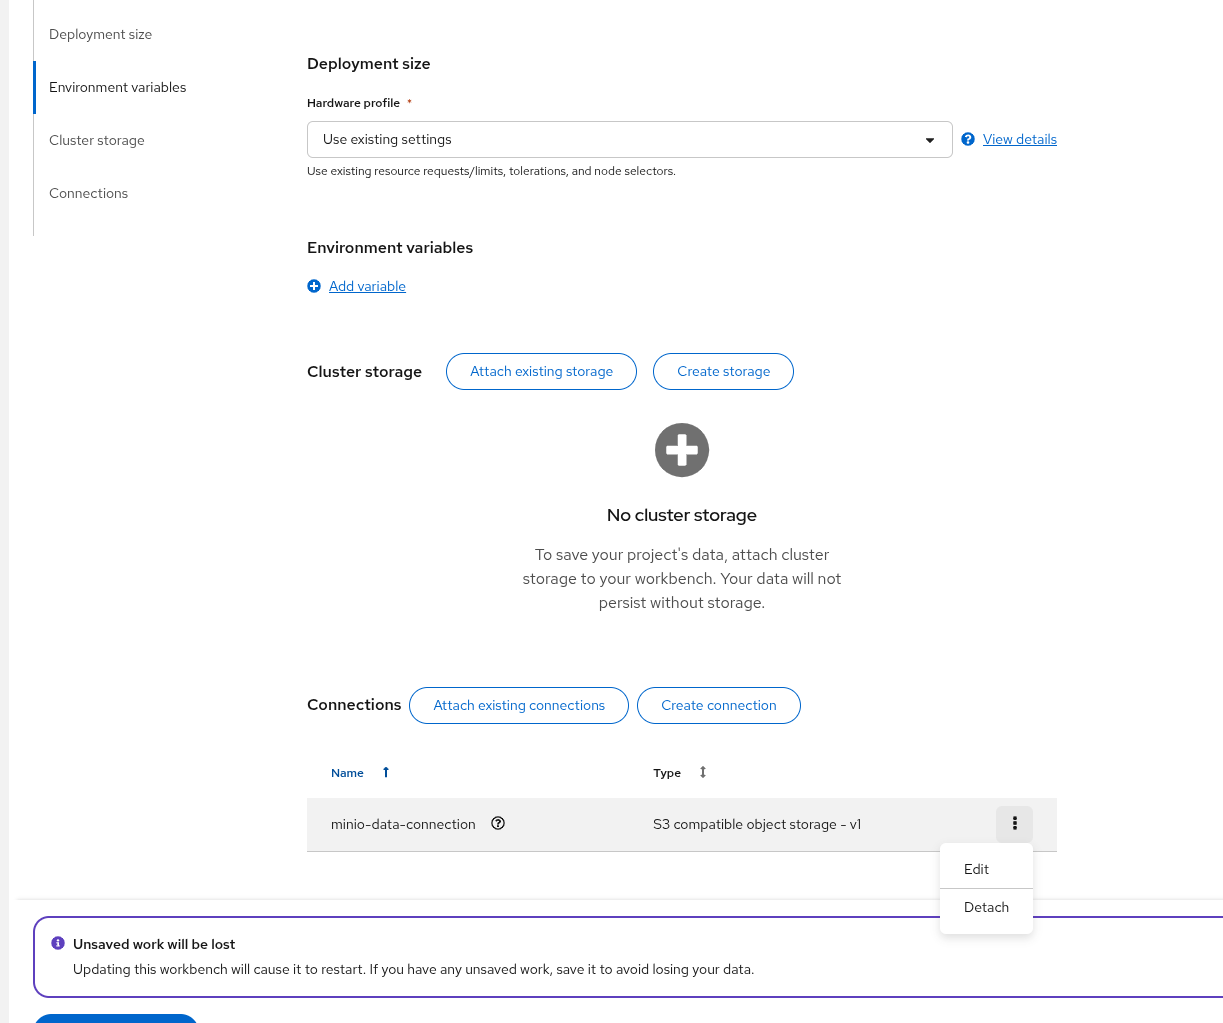Viewport: 1223px width, 1023px height.
Task: Choose Detach from the connection menu
Action: [986, 907]
